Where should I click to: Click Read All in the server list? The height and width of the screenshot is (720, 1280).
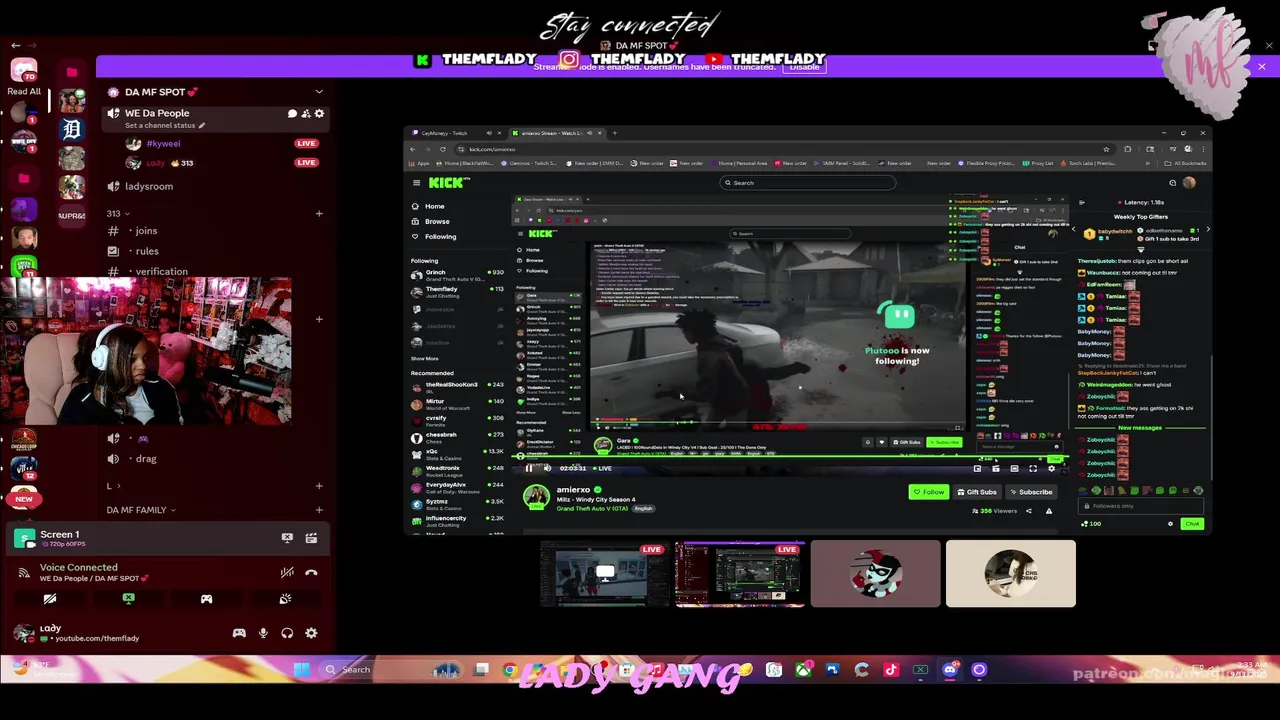click(x=24, y=91)
